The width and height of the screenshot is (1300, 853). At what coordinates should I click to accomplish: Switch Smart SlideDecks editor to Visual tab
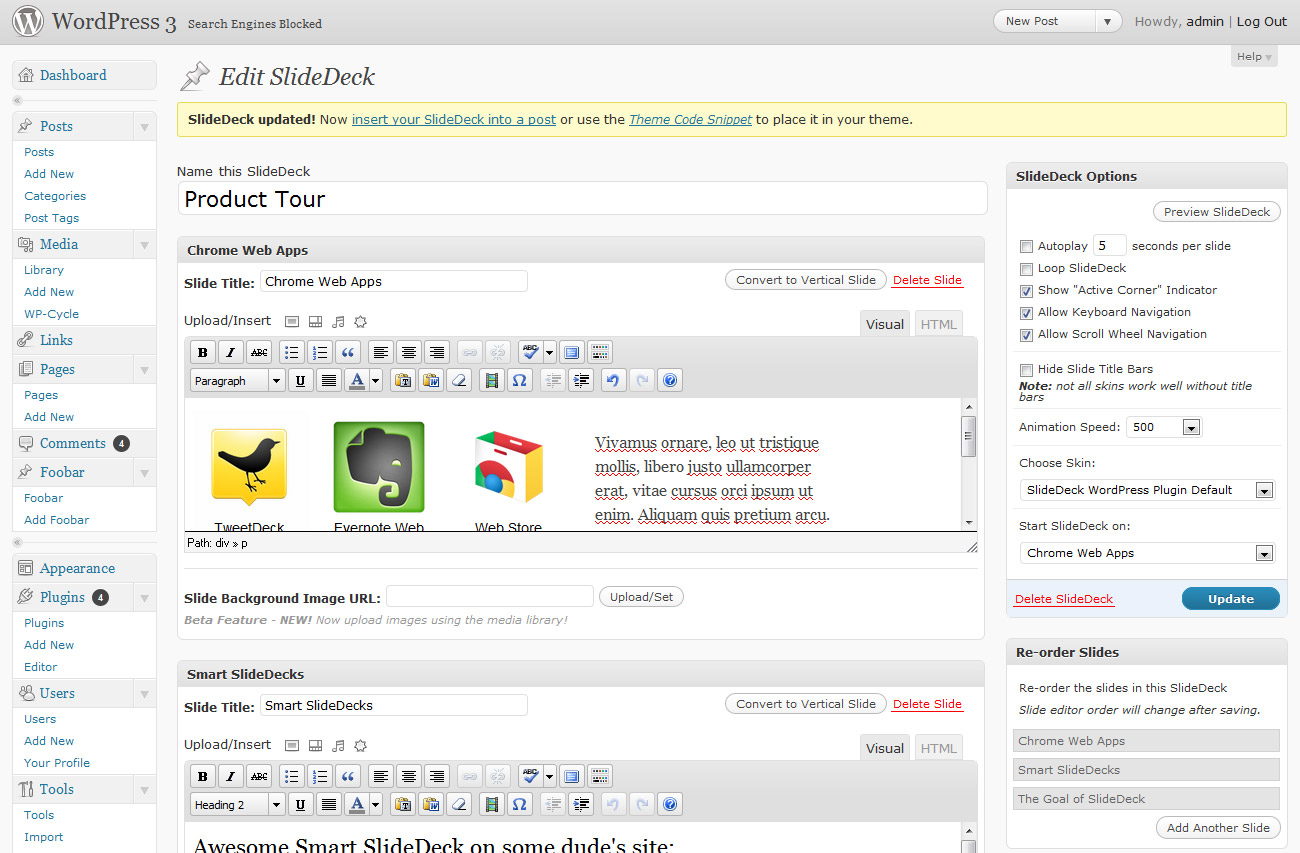tap(885, 748)
